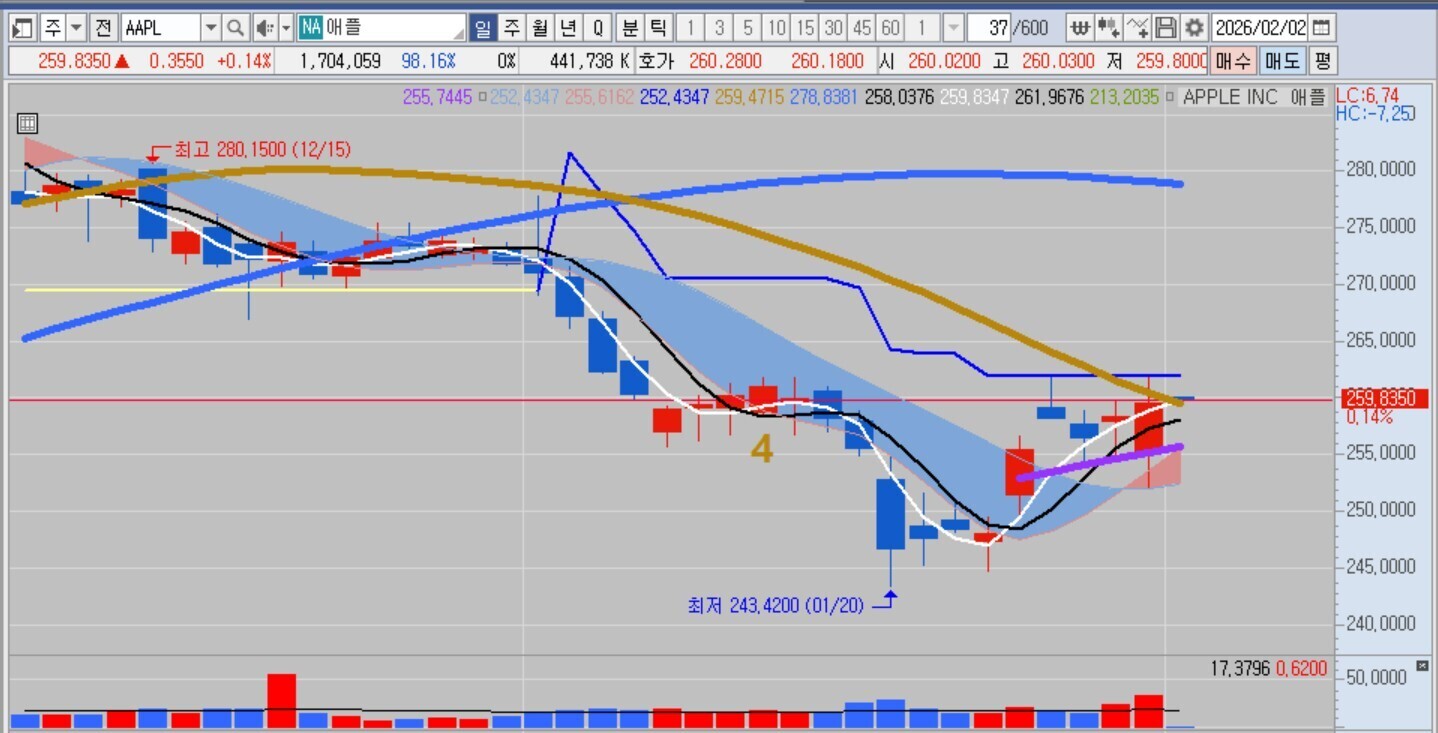Screen dimensions: 1438x733
Task: Click the 최고 280,1500 (12/15) high label
Action: 262,150
